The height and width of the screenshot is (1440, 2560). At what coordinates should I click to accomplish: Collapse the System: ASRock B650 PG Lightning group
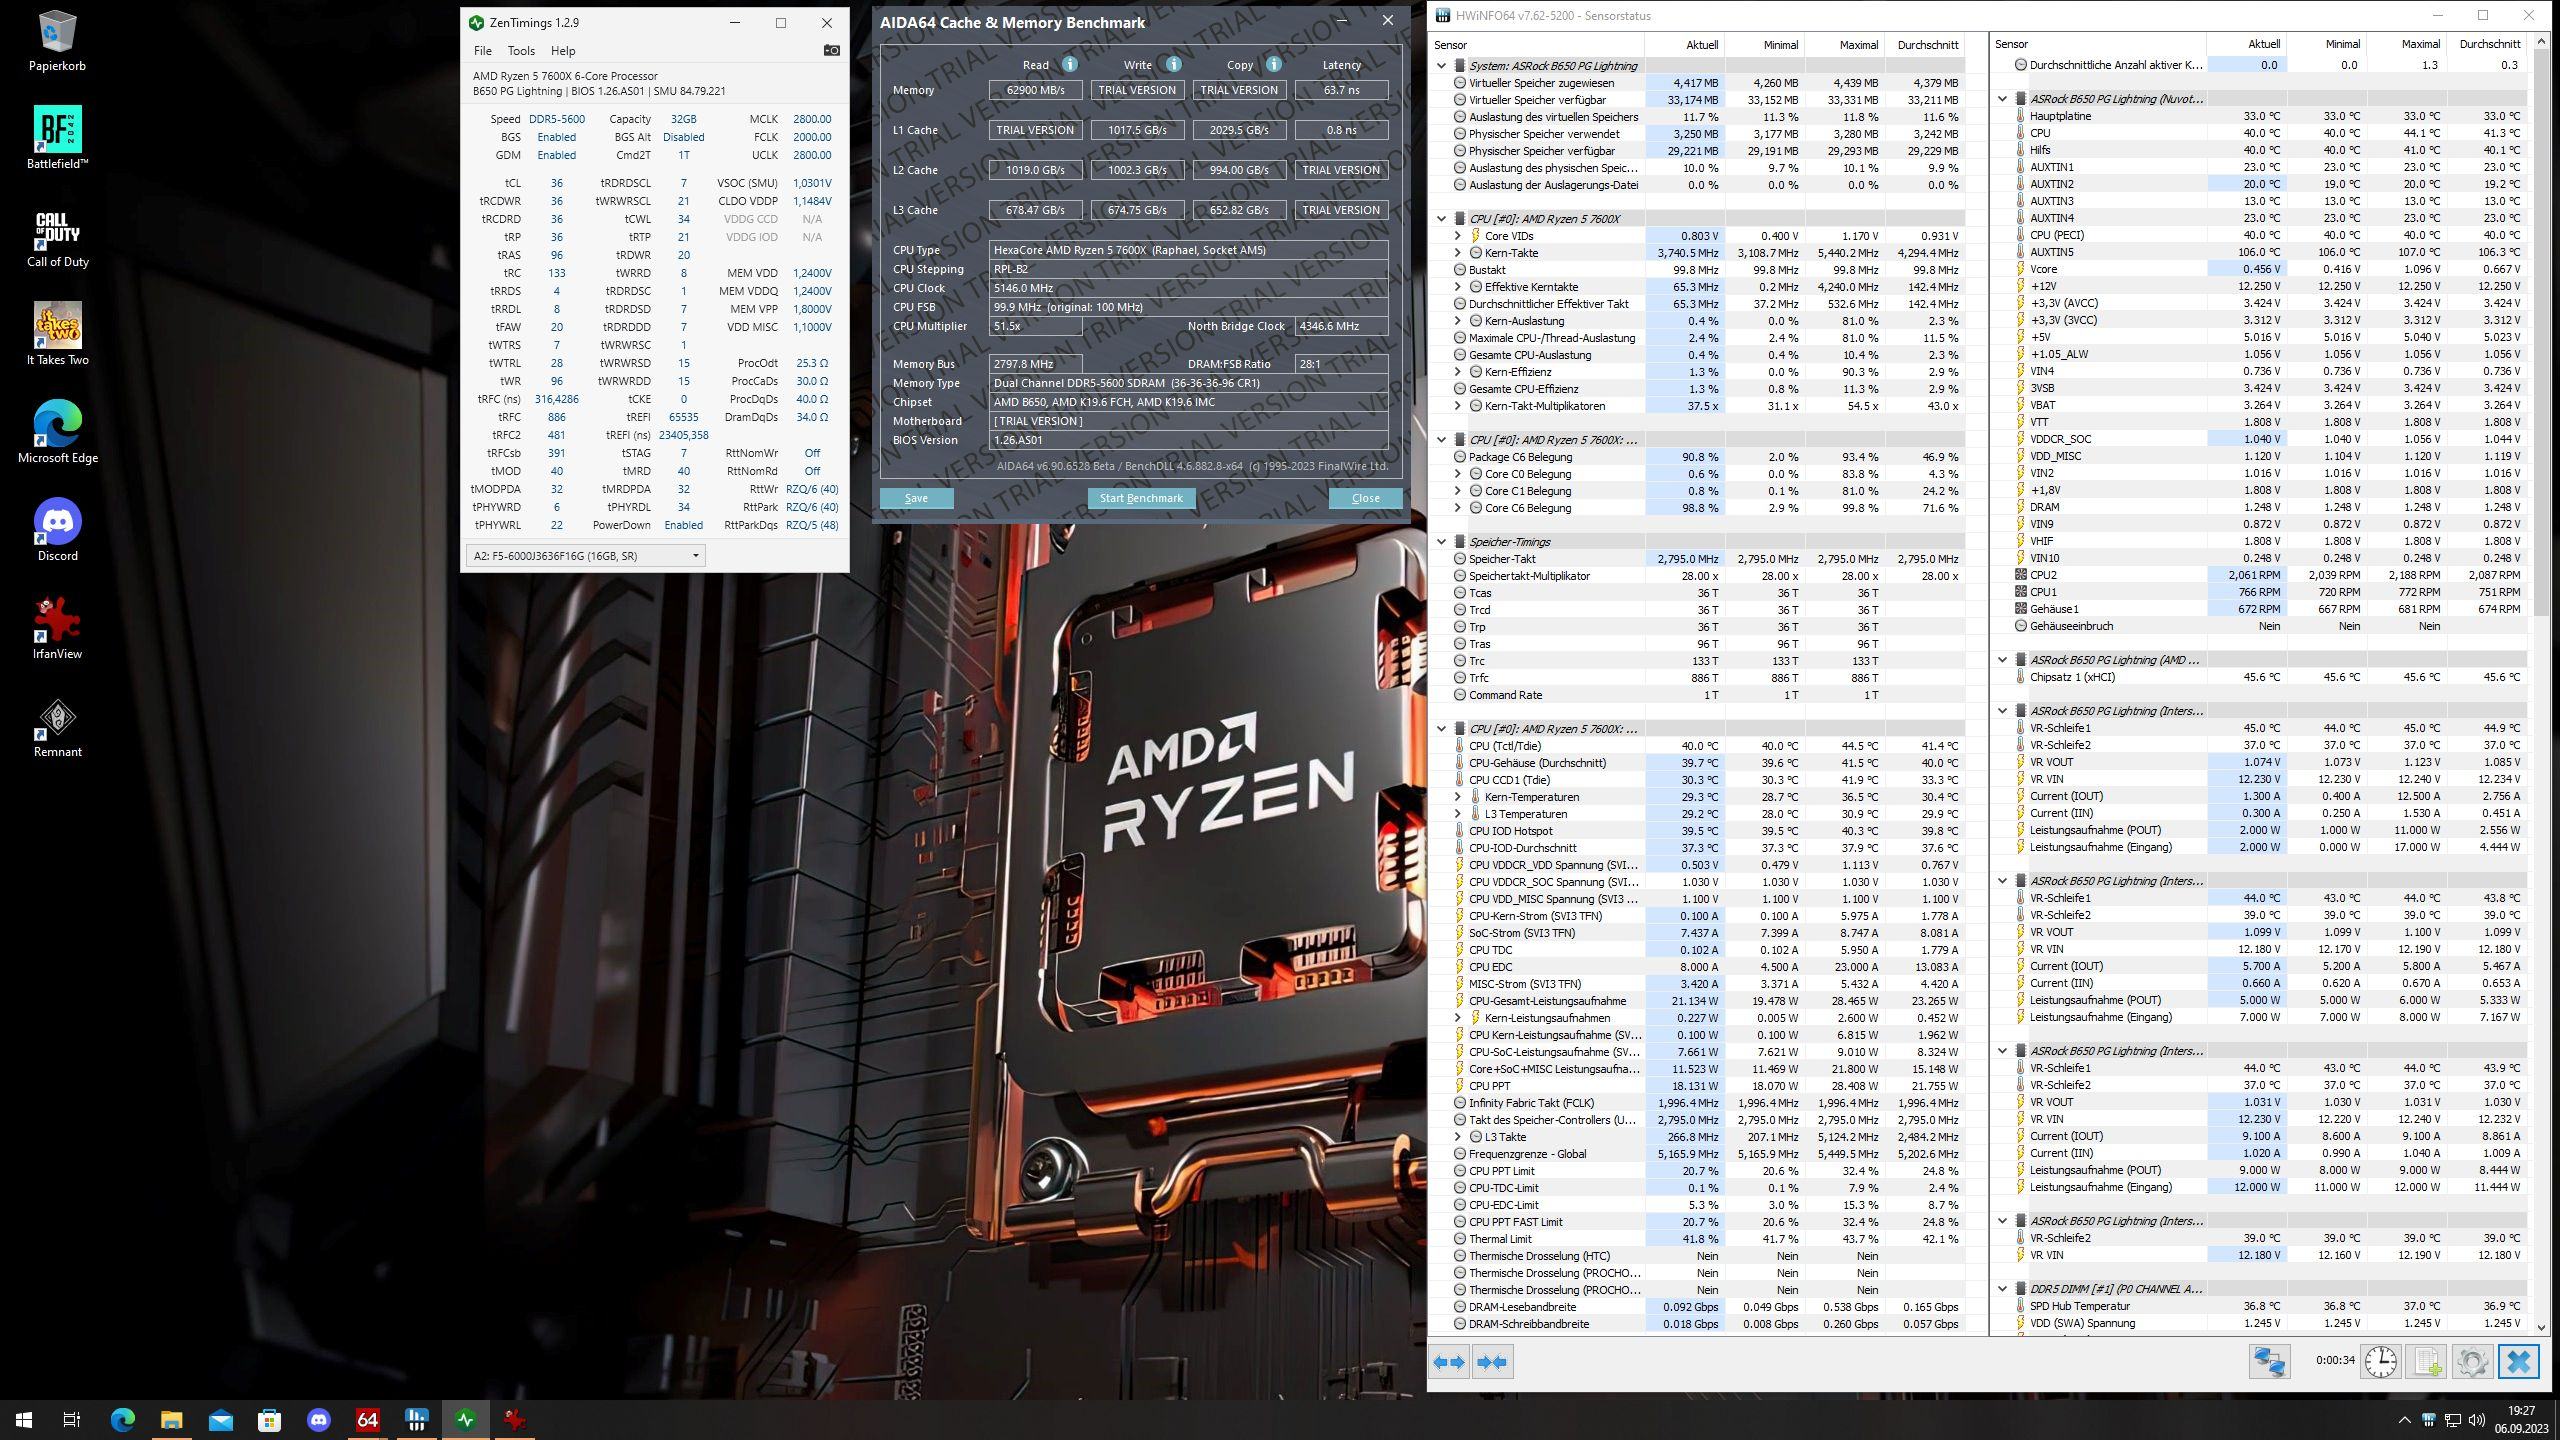pos(1441,66)
